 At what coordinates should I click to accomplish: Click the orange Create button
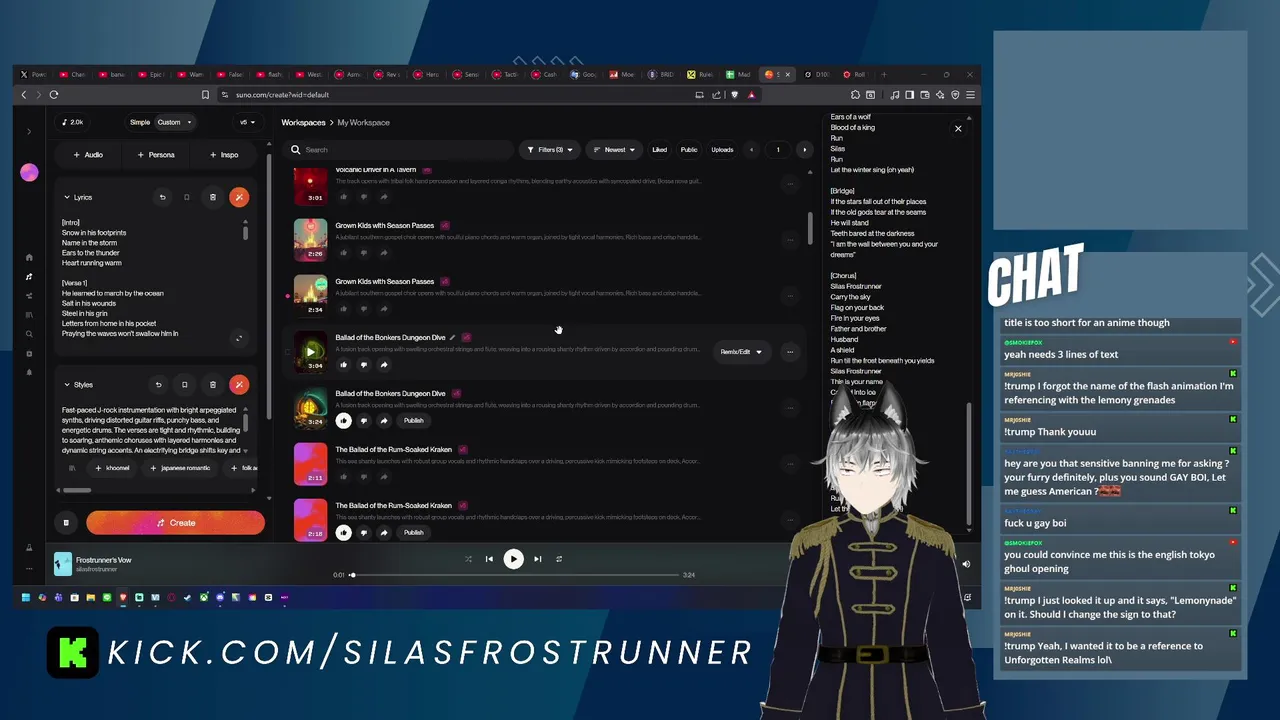[175, 522]
